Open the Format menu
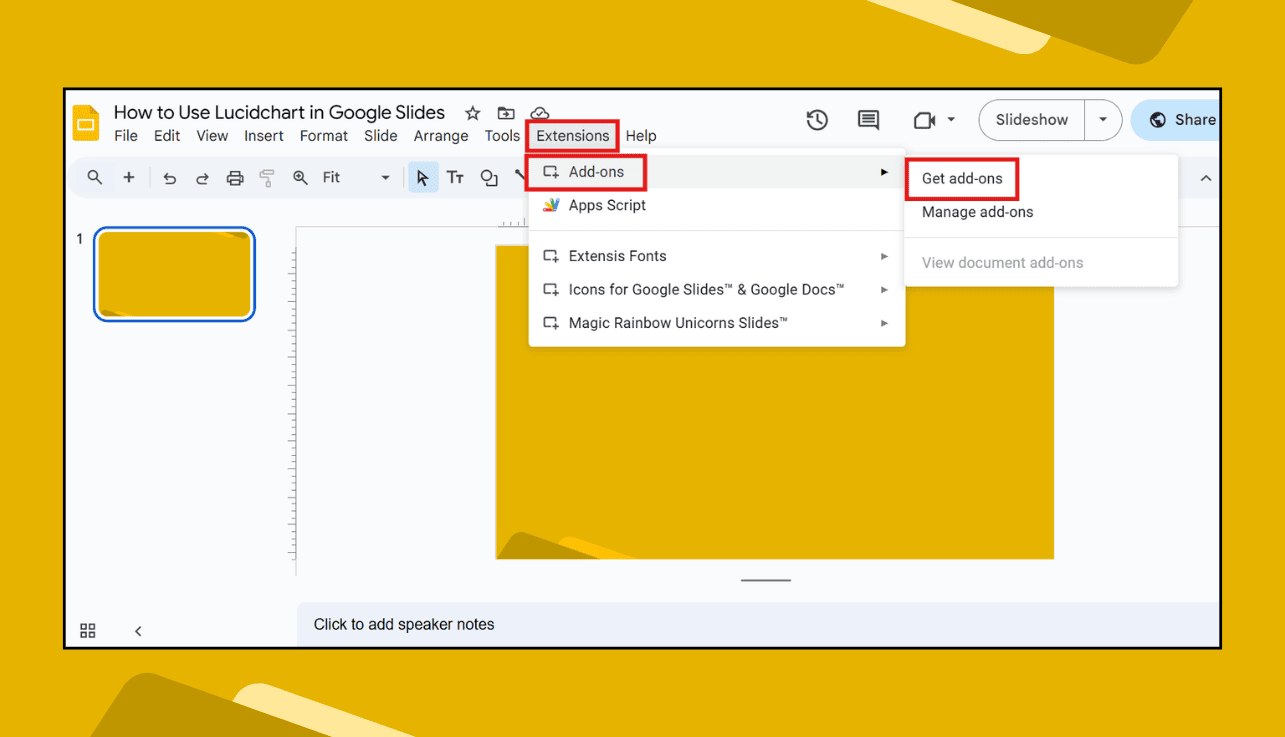The height and width of the screenshot is (737, 1285). [x=324, y=136]
